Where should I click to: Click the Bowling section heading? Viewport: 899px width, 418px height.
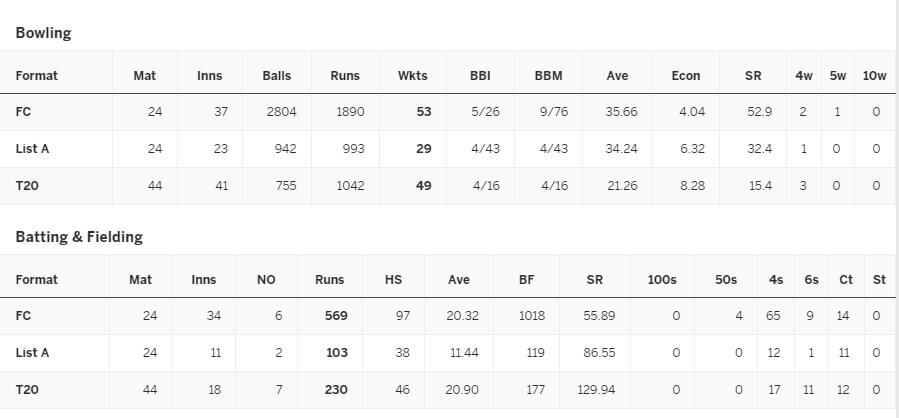click(x=44, y=33)
